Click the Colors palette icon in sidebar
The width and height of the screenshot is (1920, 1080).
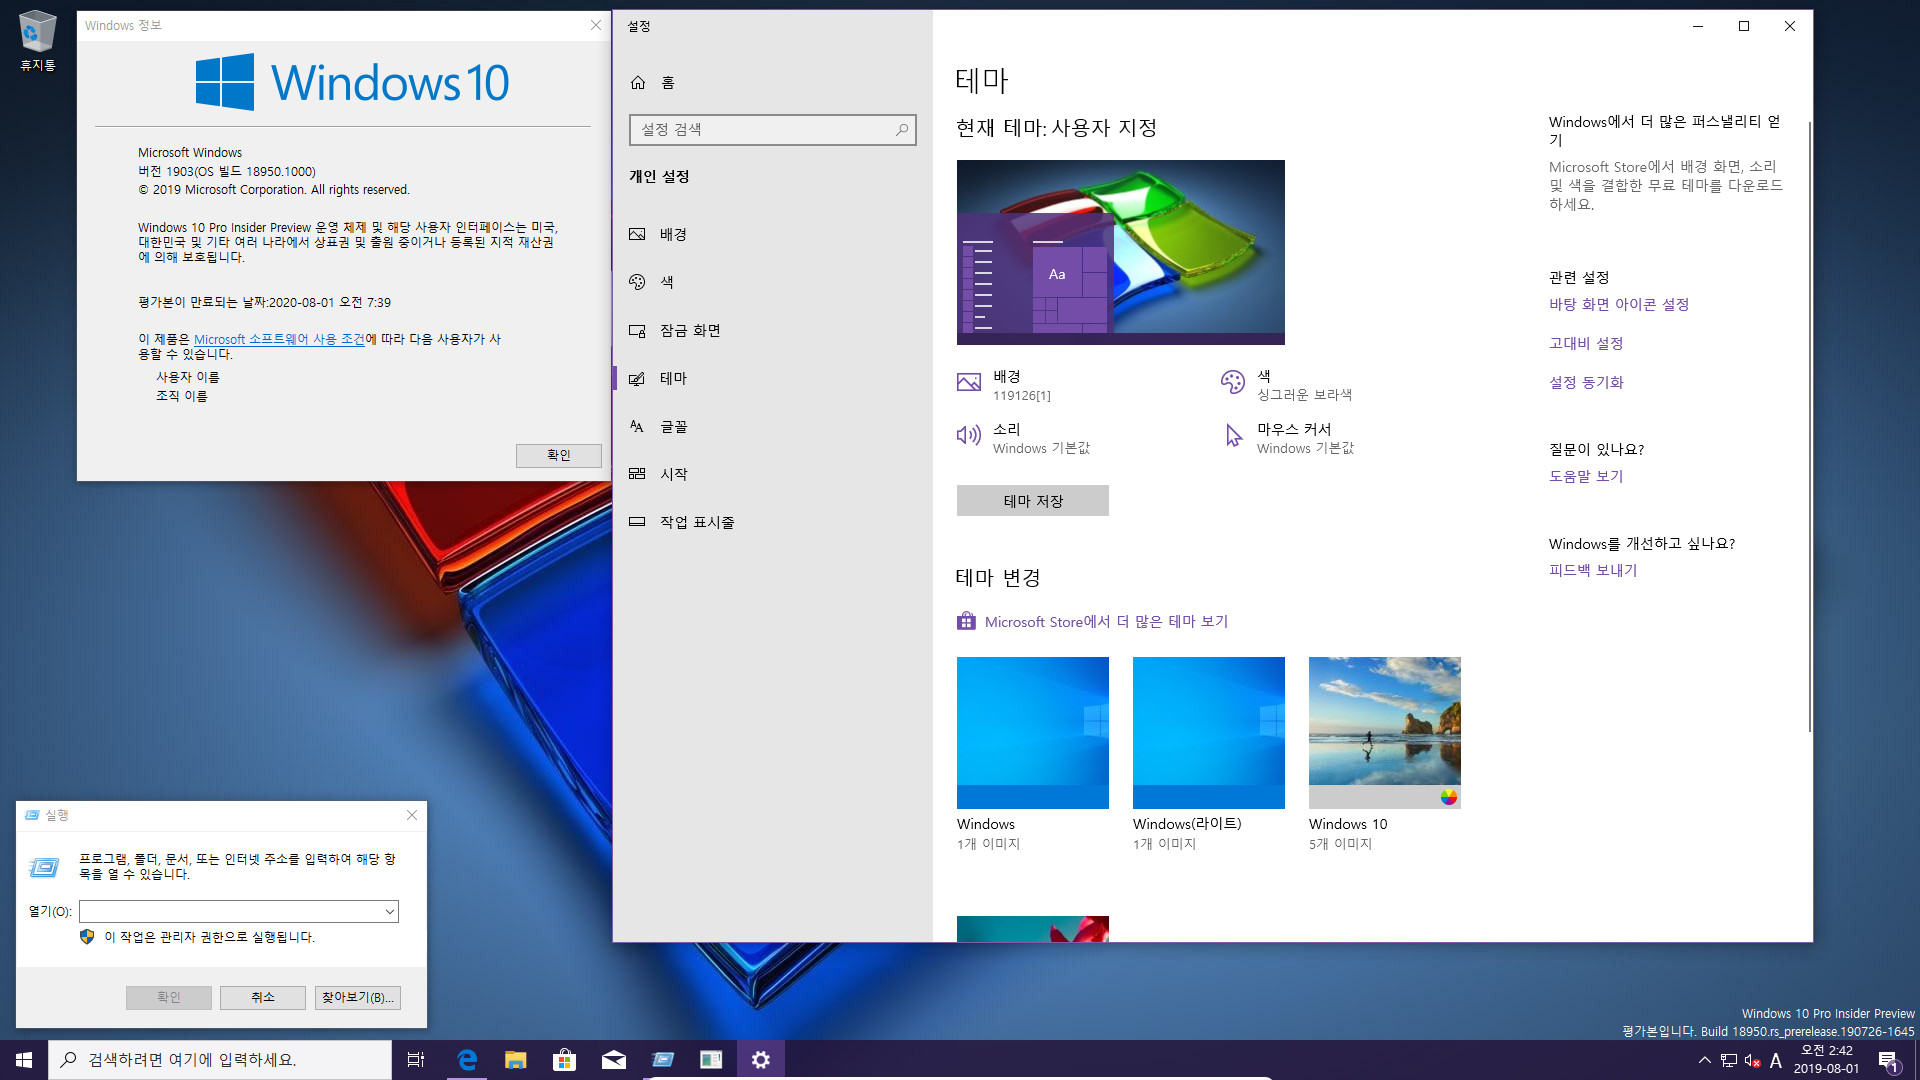pos(637,282)
